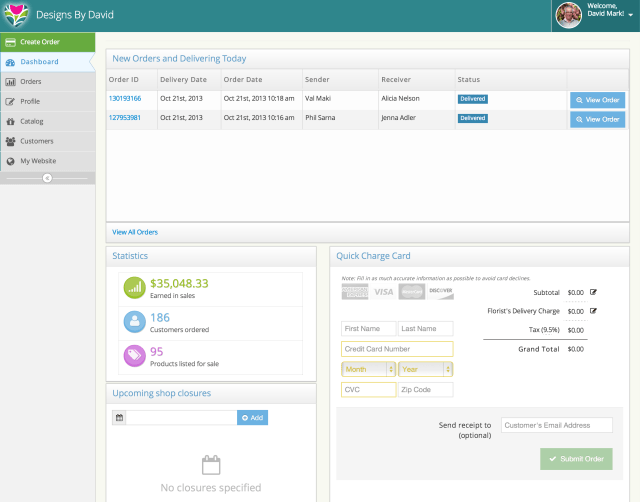Click the green sales chart icon

(x=134, y=288)
